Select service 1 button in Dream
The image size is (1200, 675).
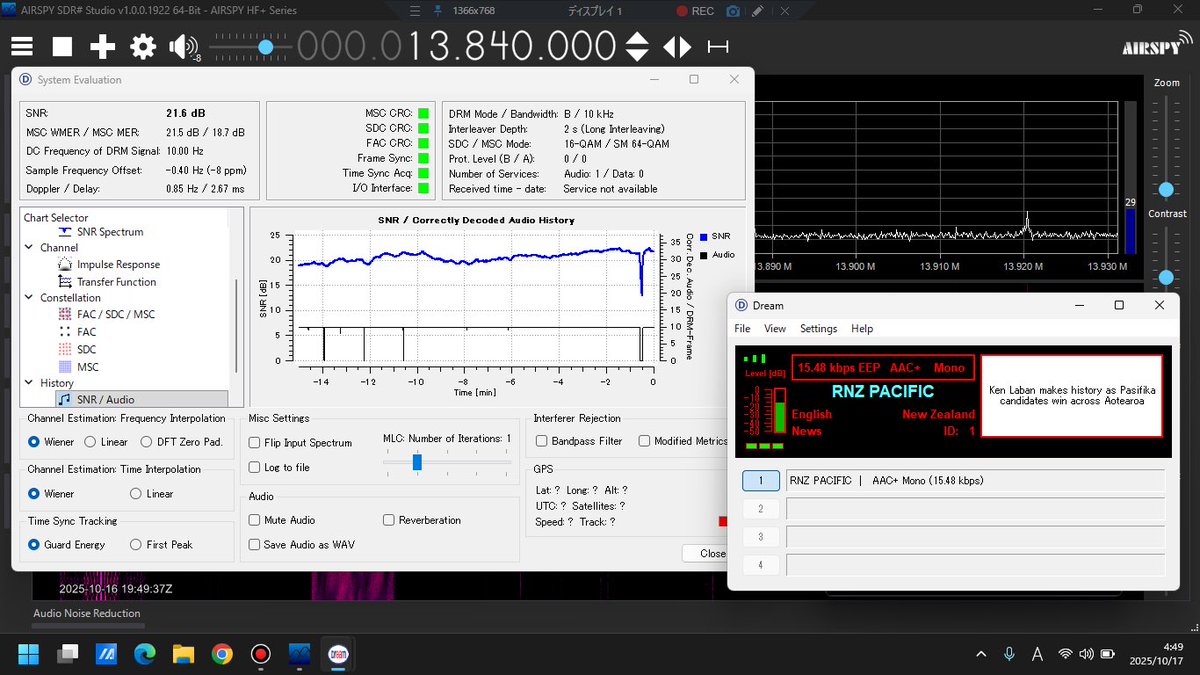click(761, 481)
